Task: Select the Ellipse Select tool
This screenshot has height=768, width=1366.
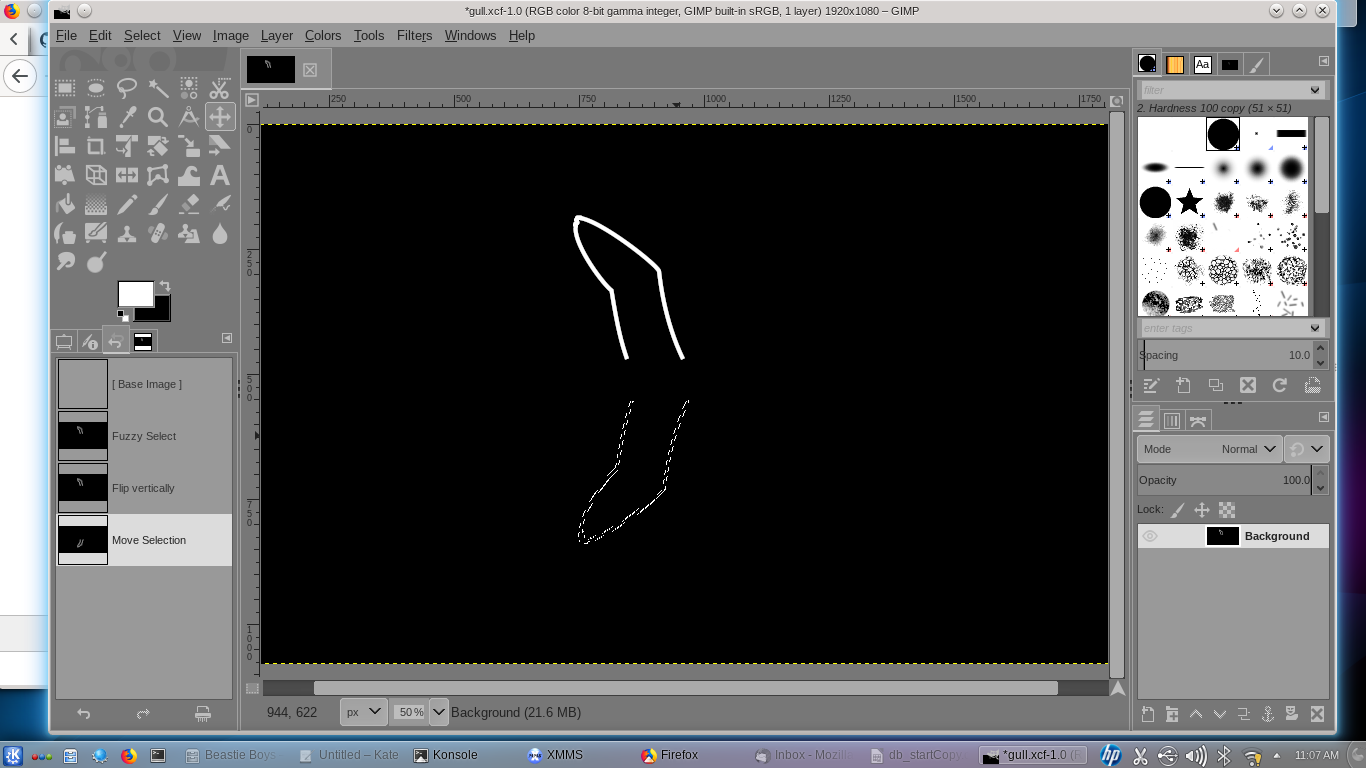Action: pyautogui.click(x=96, y=88)
